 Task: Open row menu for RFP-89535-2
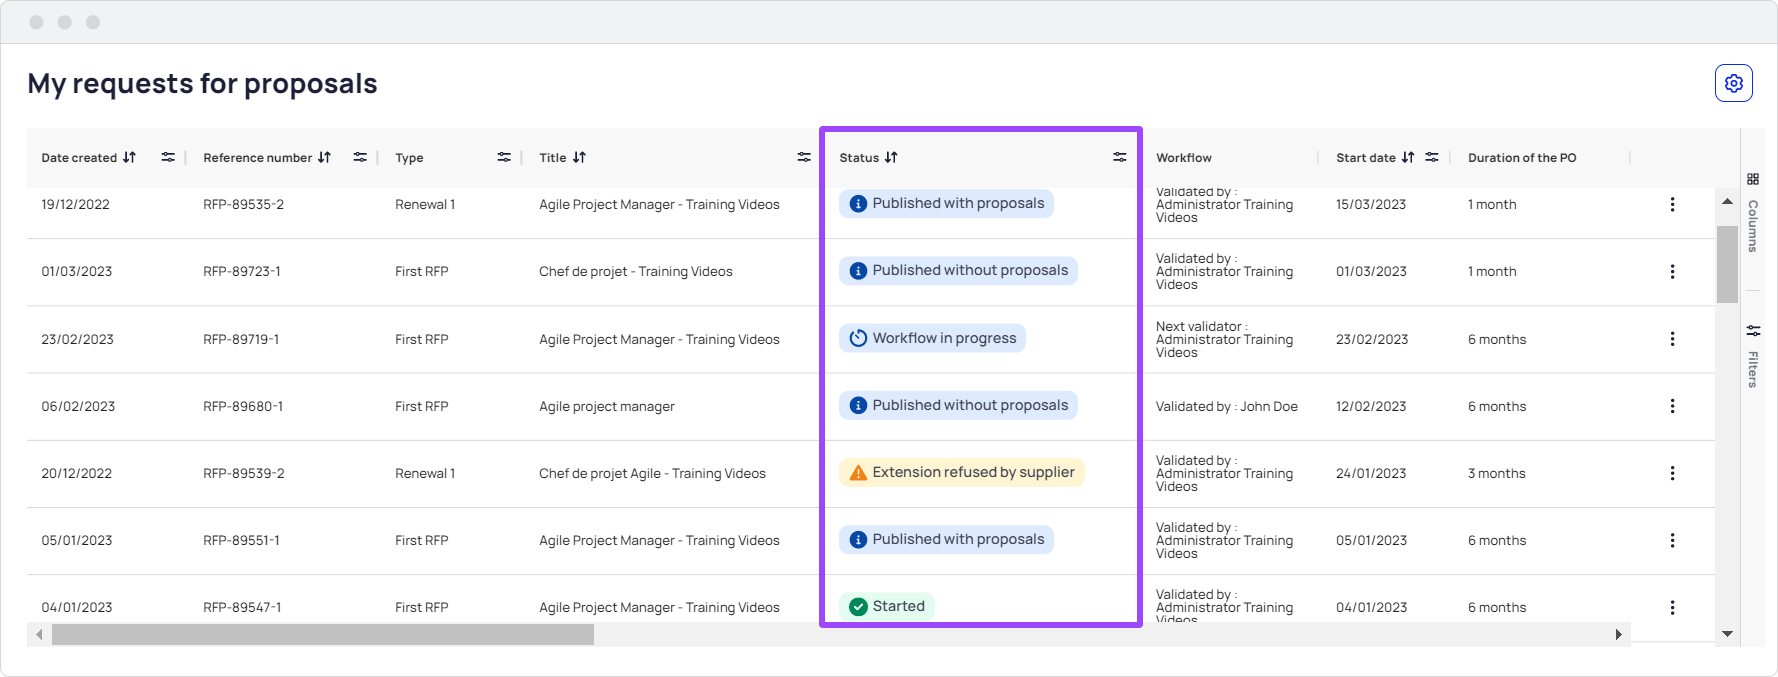coord(1672,204)
